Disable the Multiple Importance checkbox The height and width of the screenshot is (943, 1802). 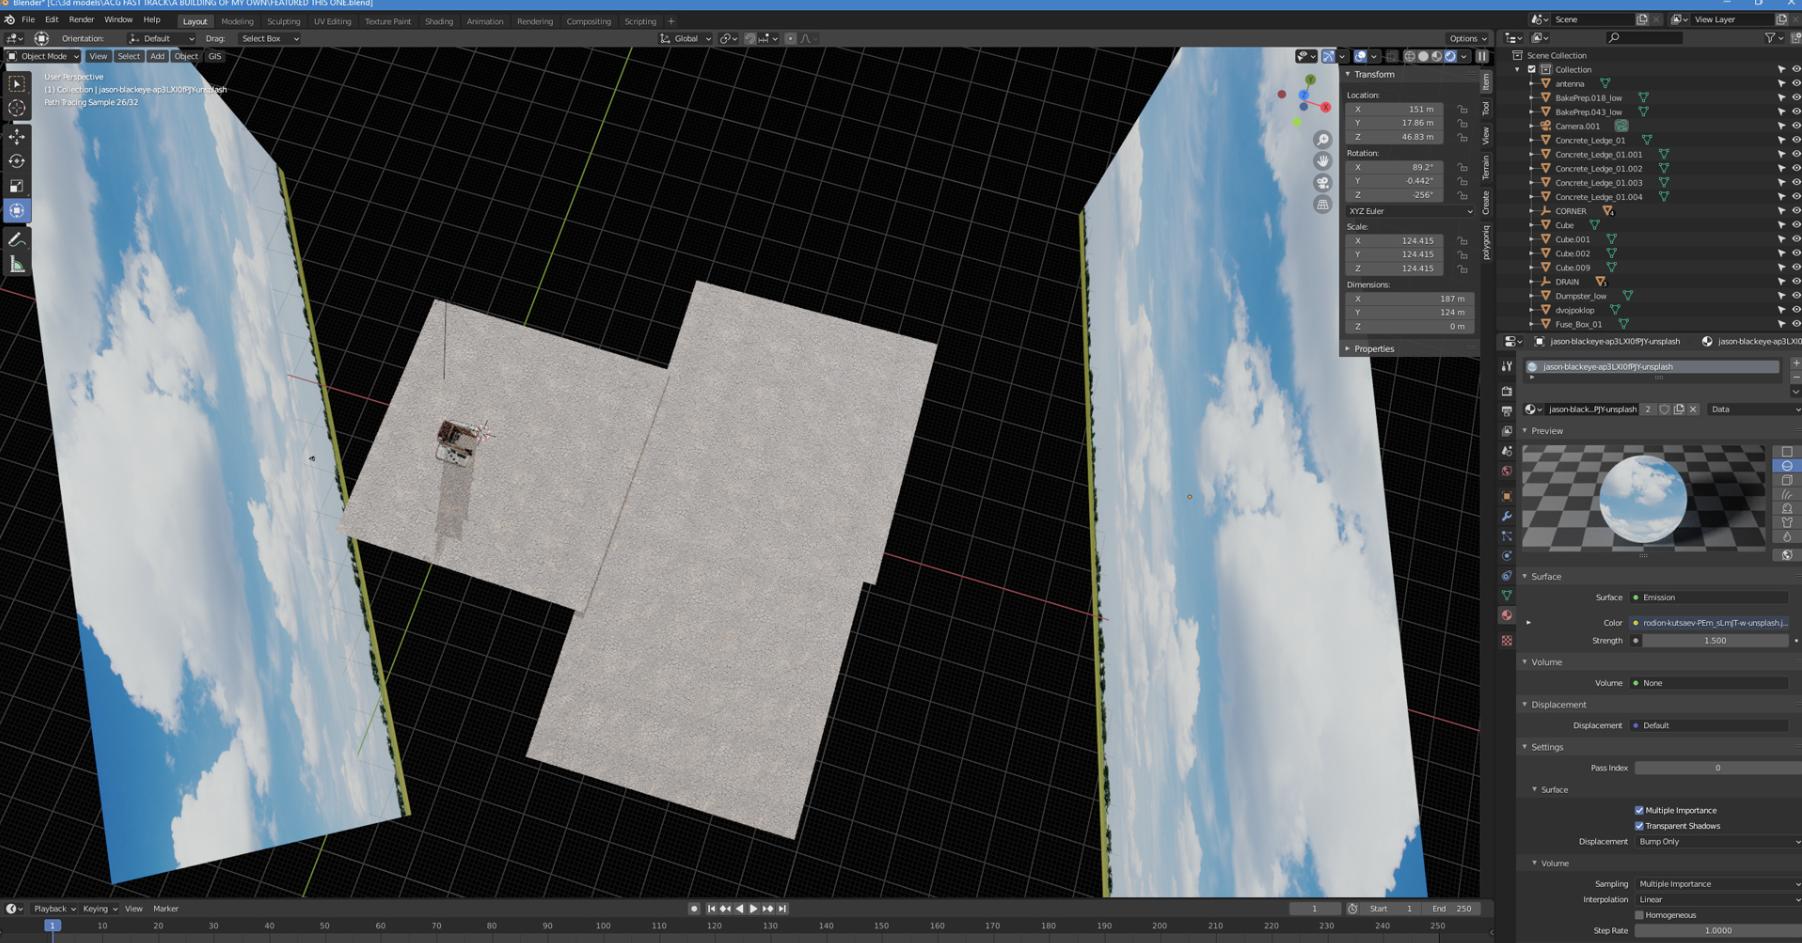coord(1639,811)
